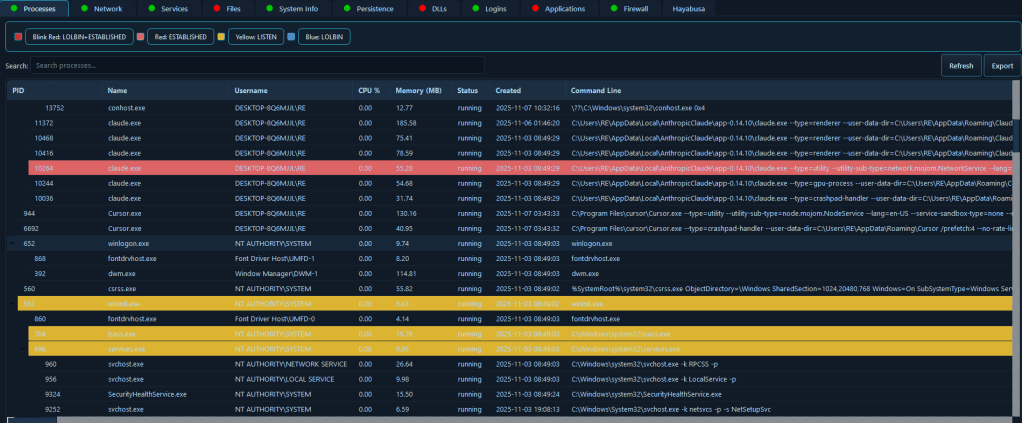Collapse the winlogon.exe process tree
The height and width of the screenshot is (423, 1022).
tap(12, 242)
